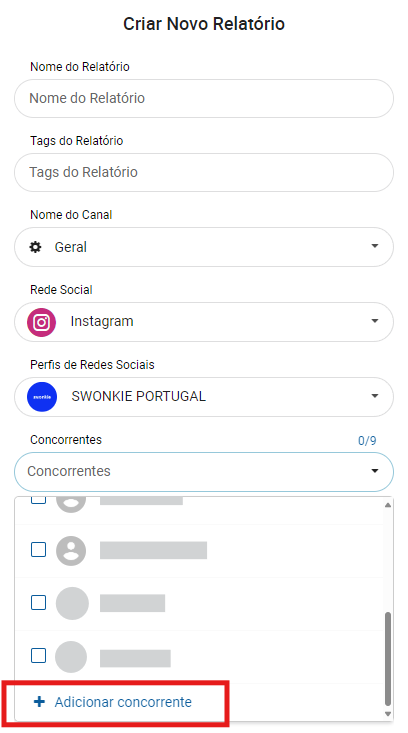Collapse the Concorrentes dropdown
The width and height of the screenshot is (408, 733).
click(374, 471)
